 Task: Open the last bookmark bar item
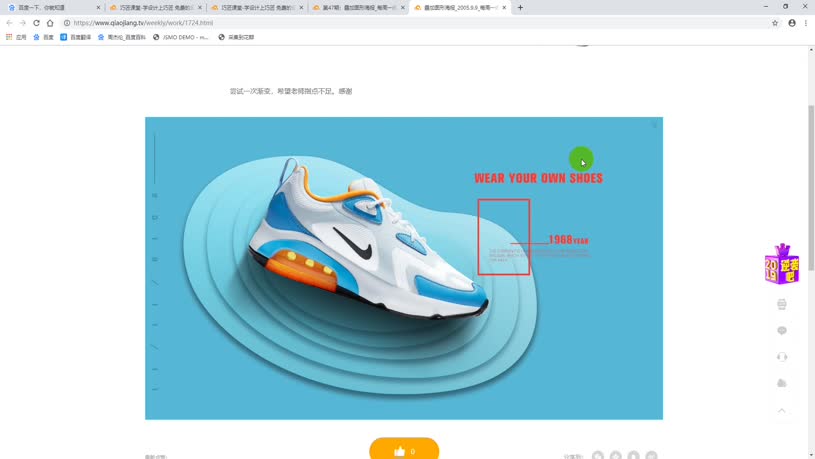236,37
